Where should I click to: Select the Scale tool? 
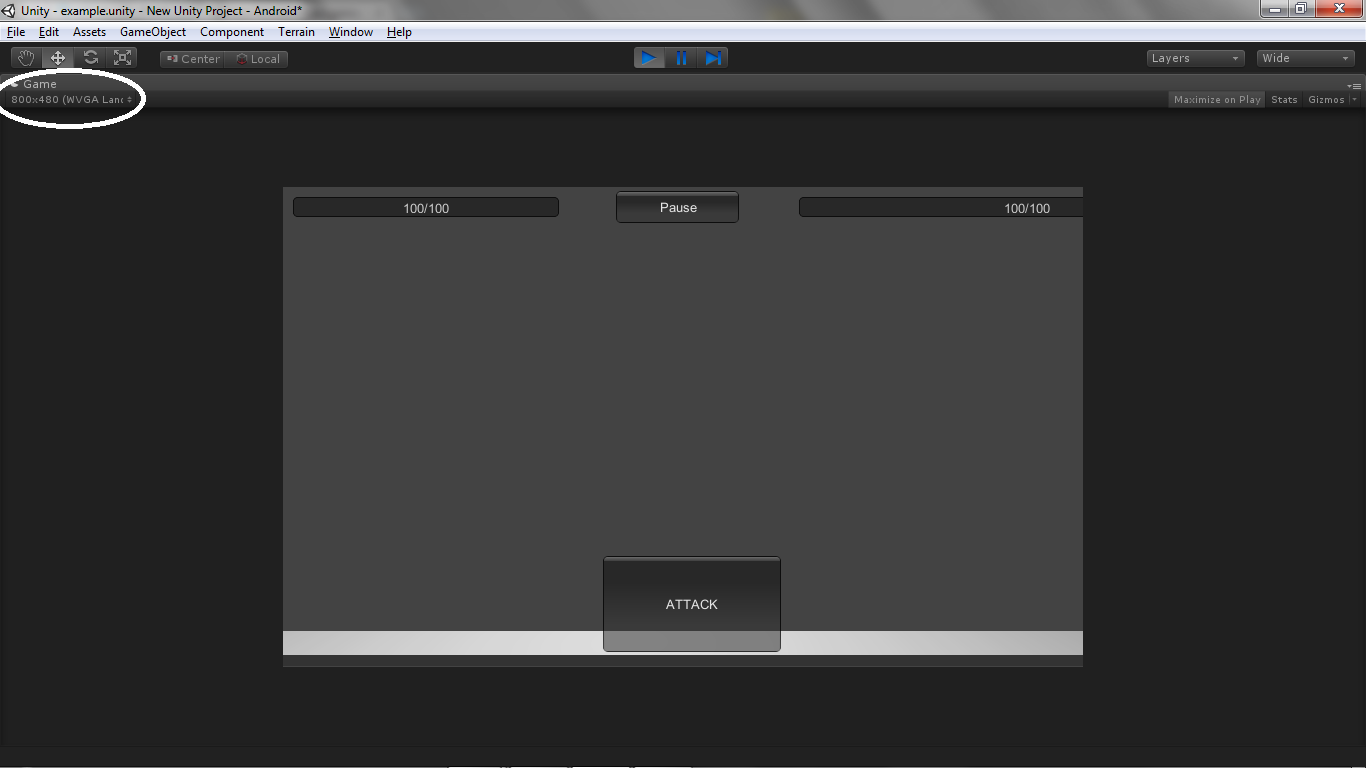coord(122,58)
